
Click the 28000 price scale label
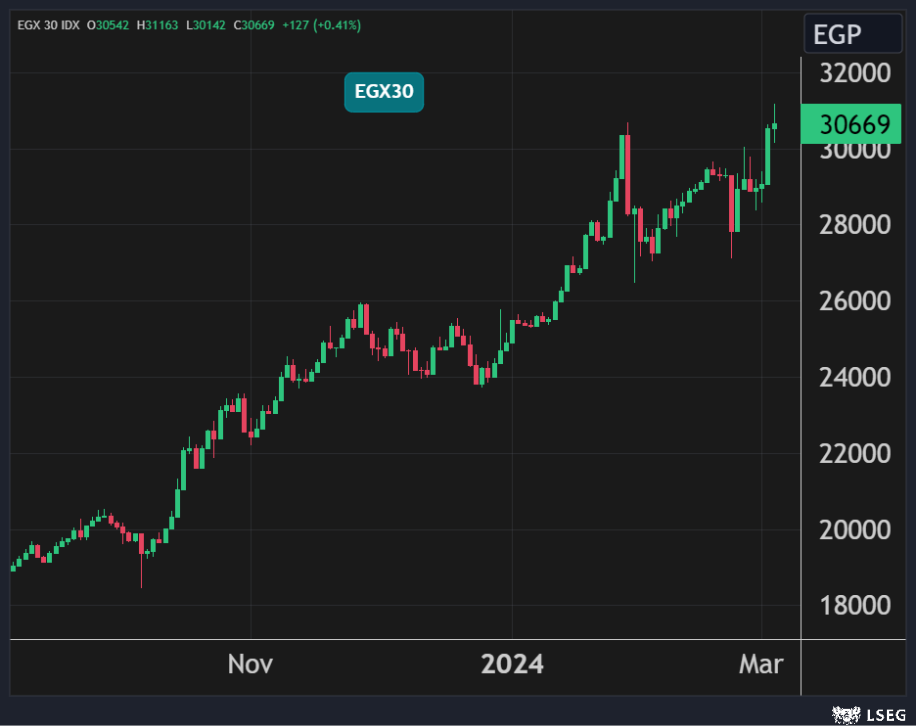pos(855,226)
